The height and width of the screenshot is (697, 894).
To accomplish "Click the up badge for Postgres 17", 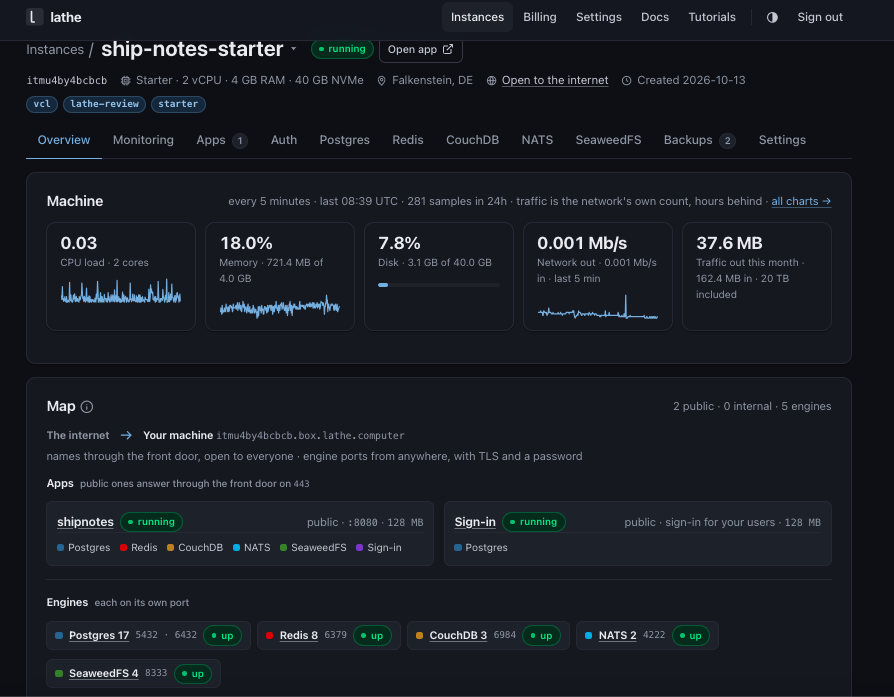I will pyautogui.click(x=222, y=635).
